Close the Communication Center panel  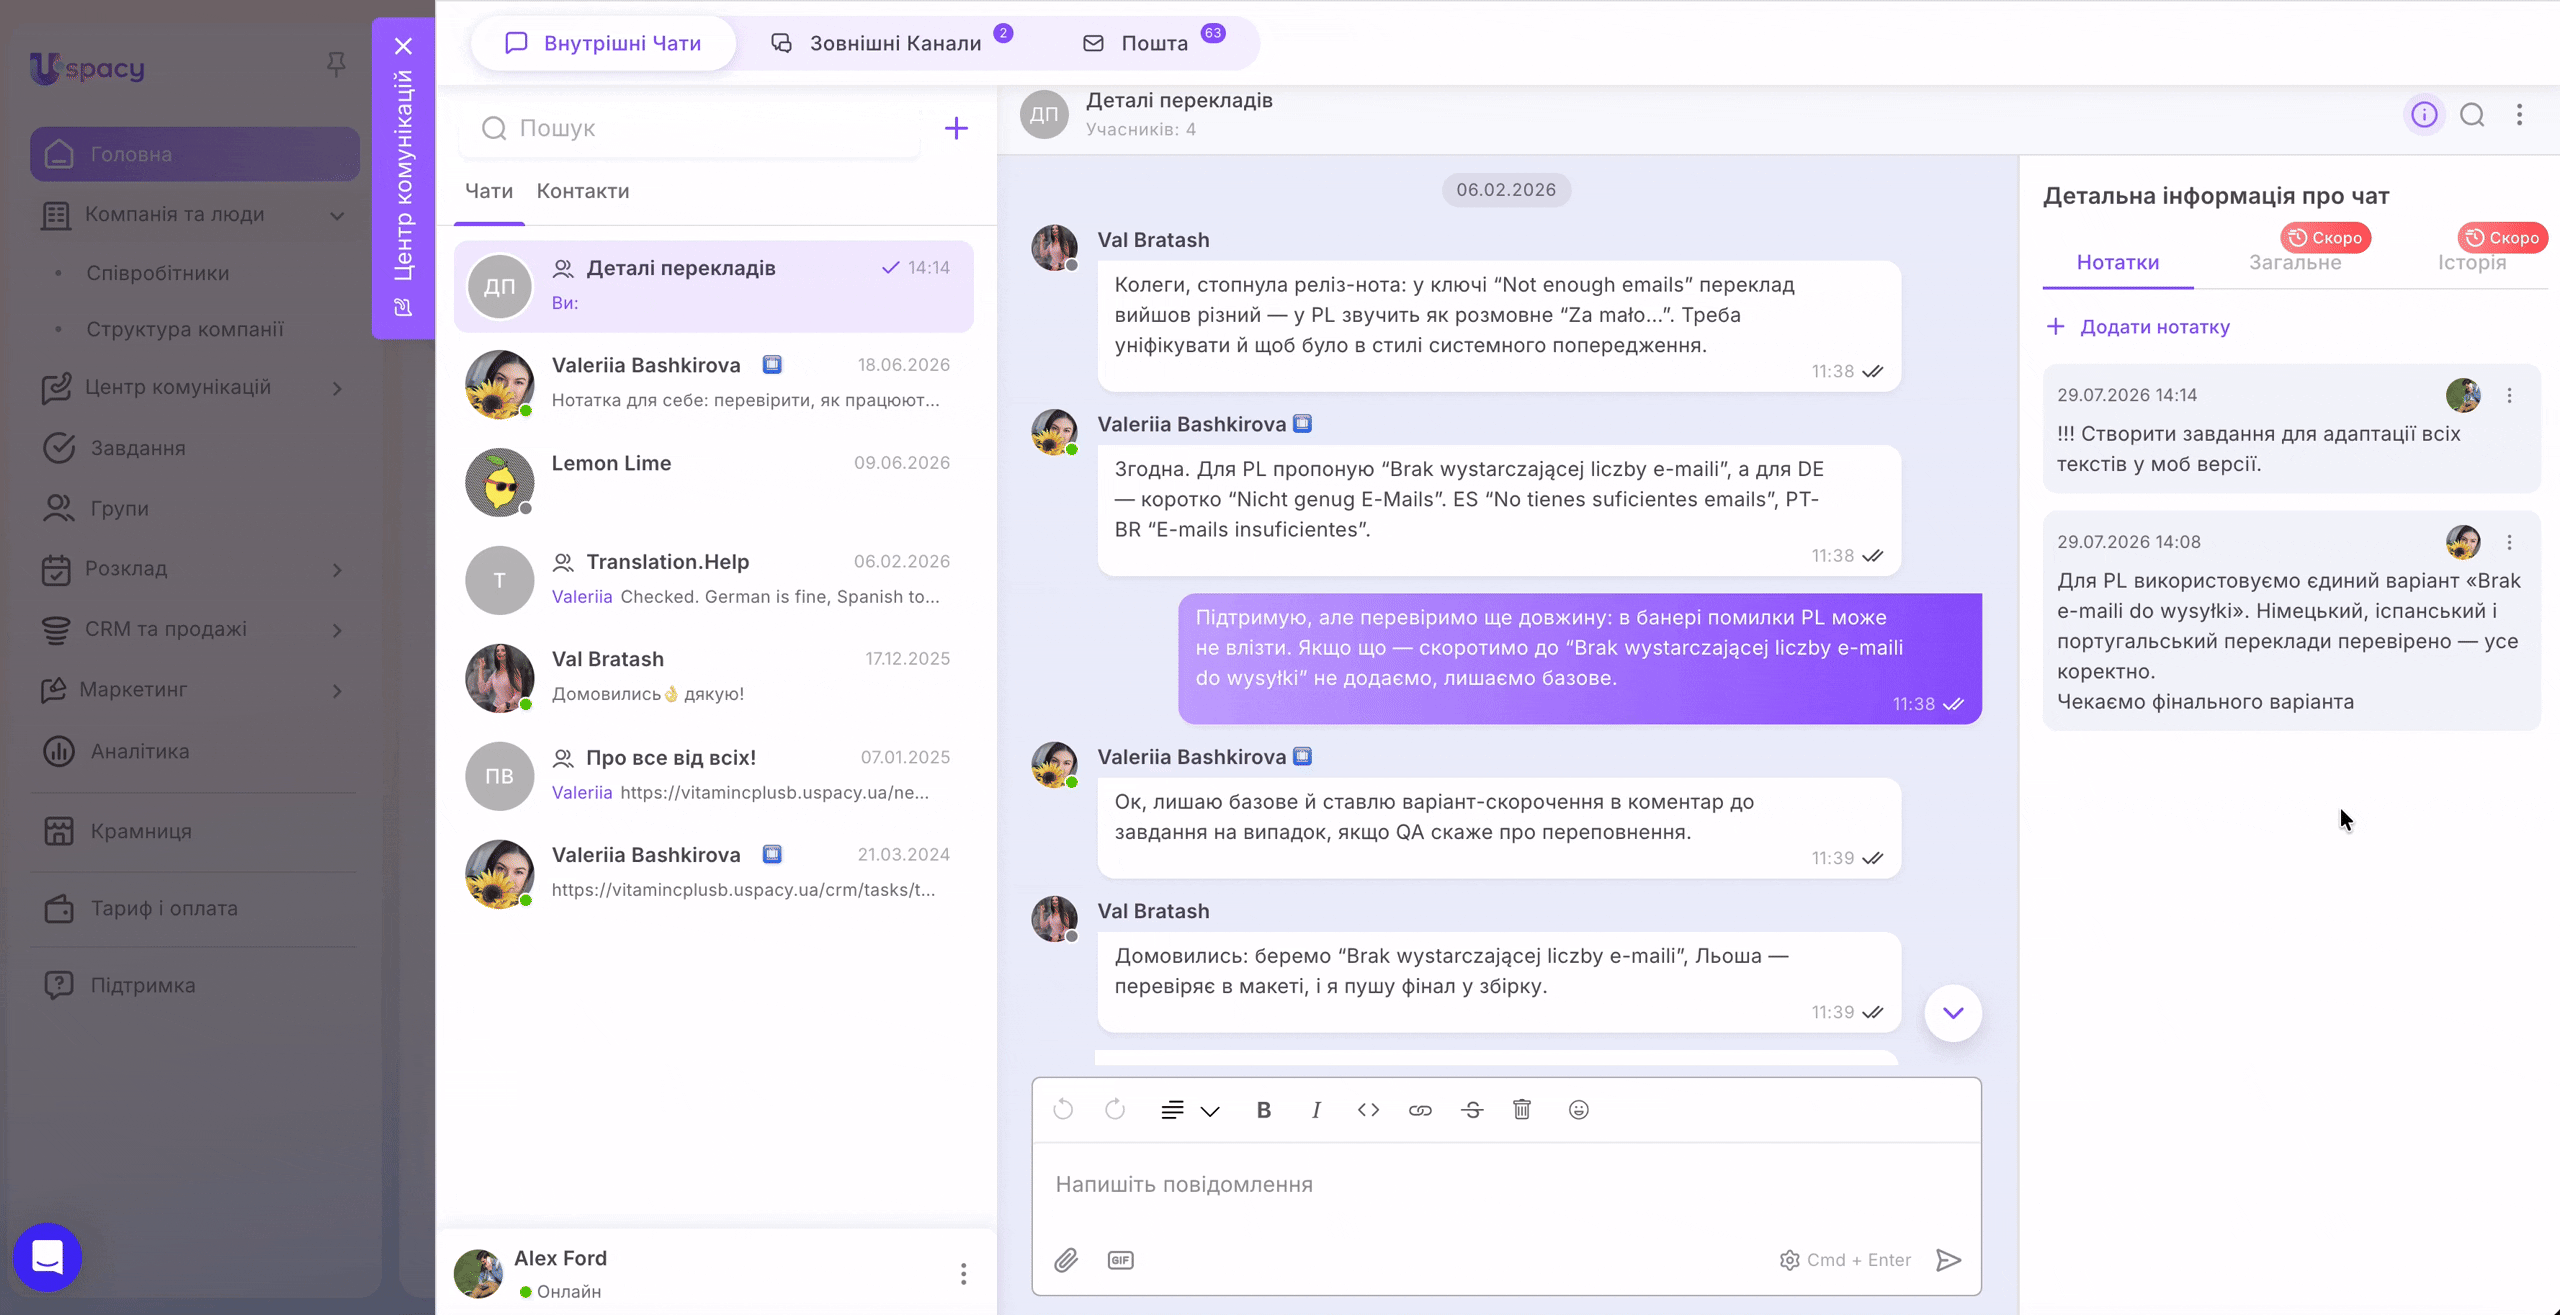[x=403, y=46]
